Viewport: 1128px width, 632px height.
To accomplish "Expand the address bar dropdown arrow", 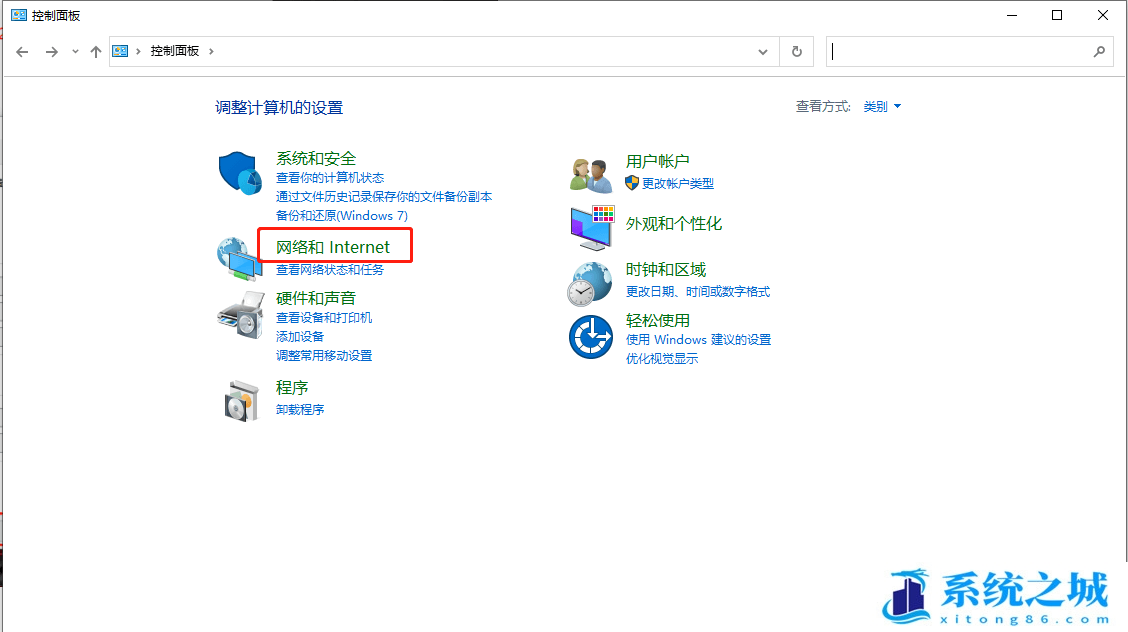I will tap(763, 51).
